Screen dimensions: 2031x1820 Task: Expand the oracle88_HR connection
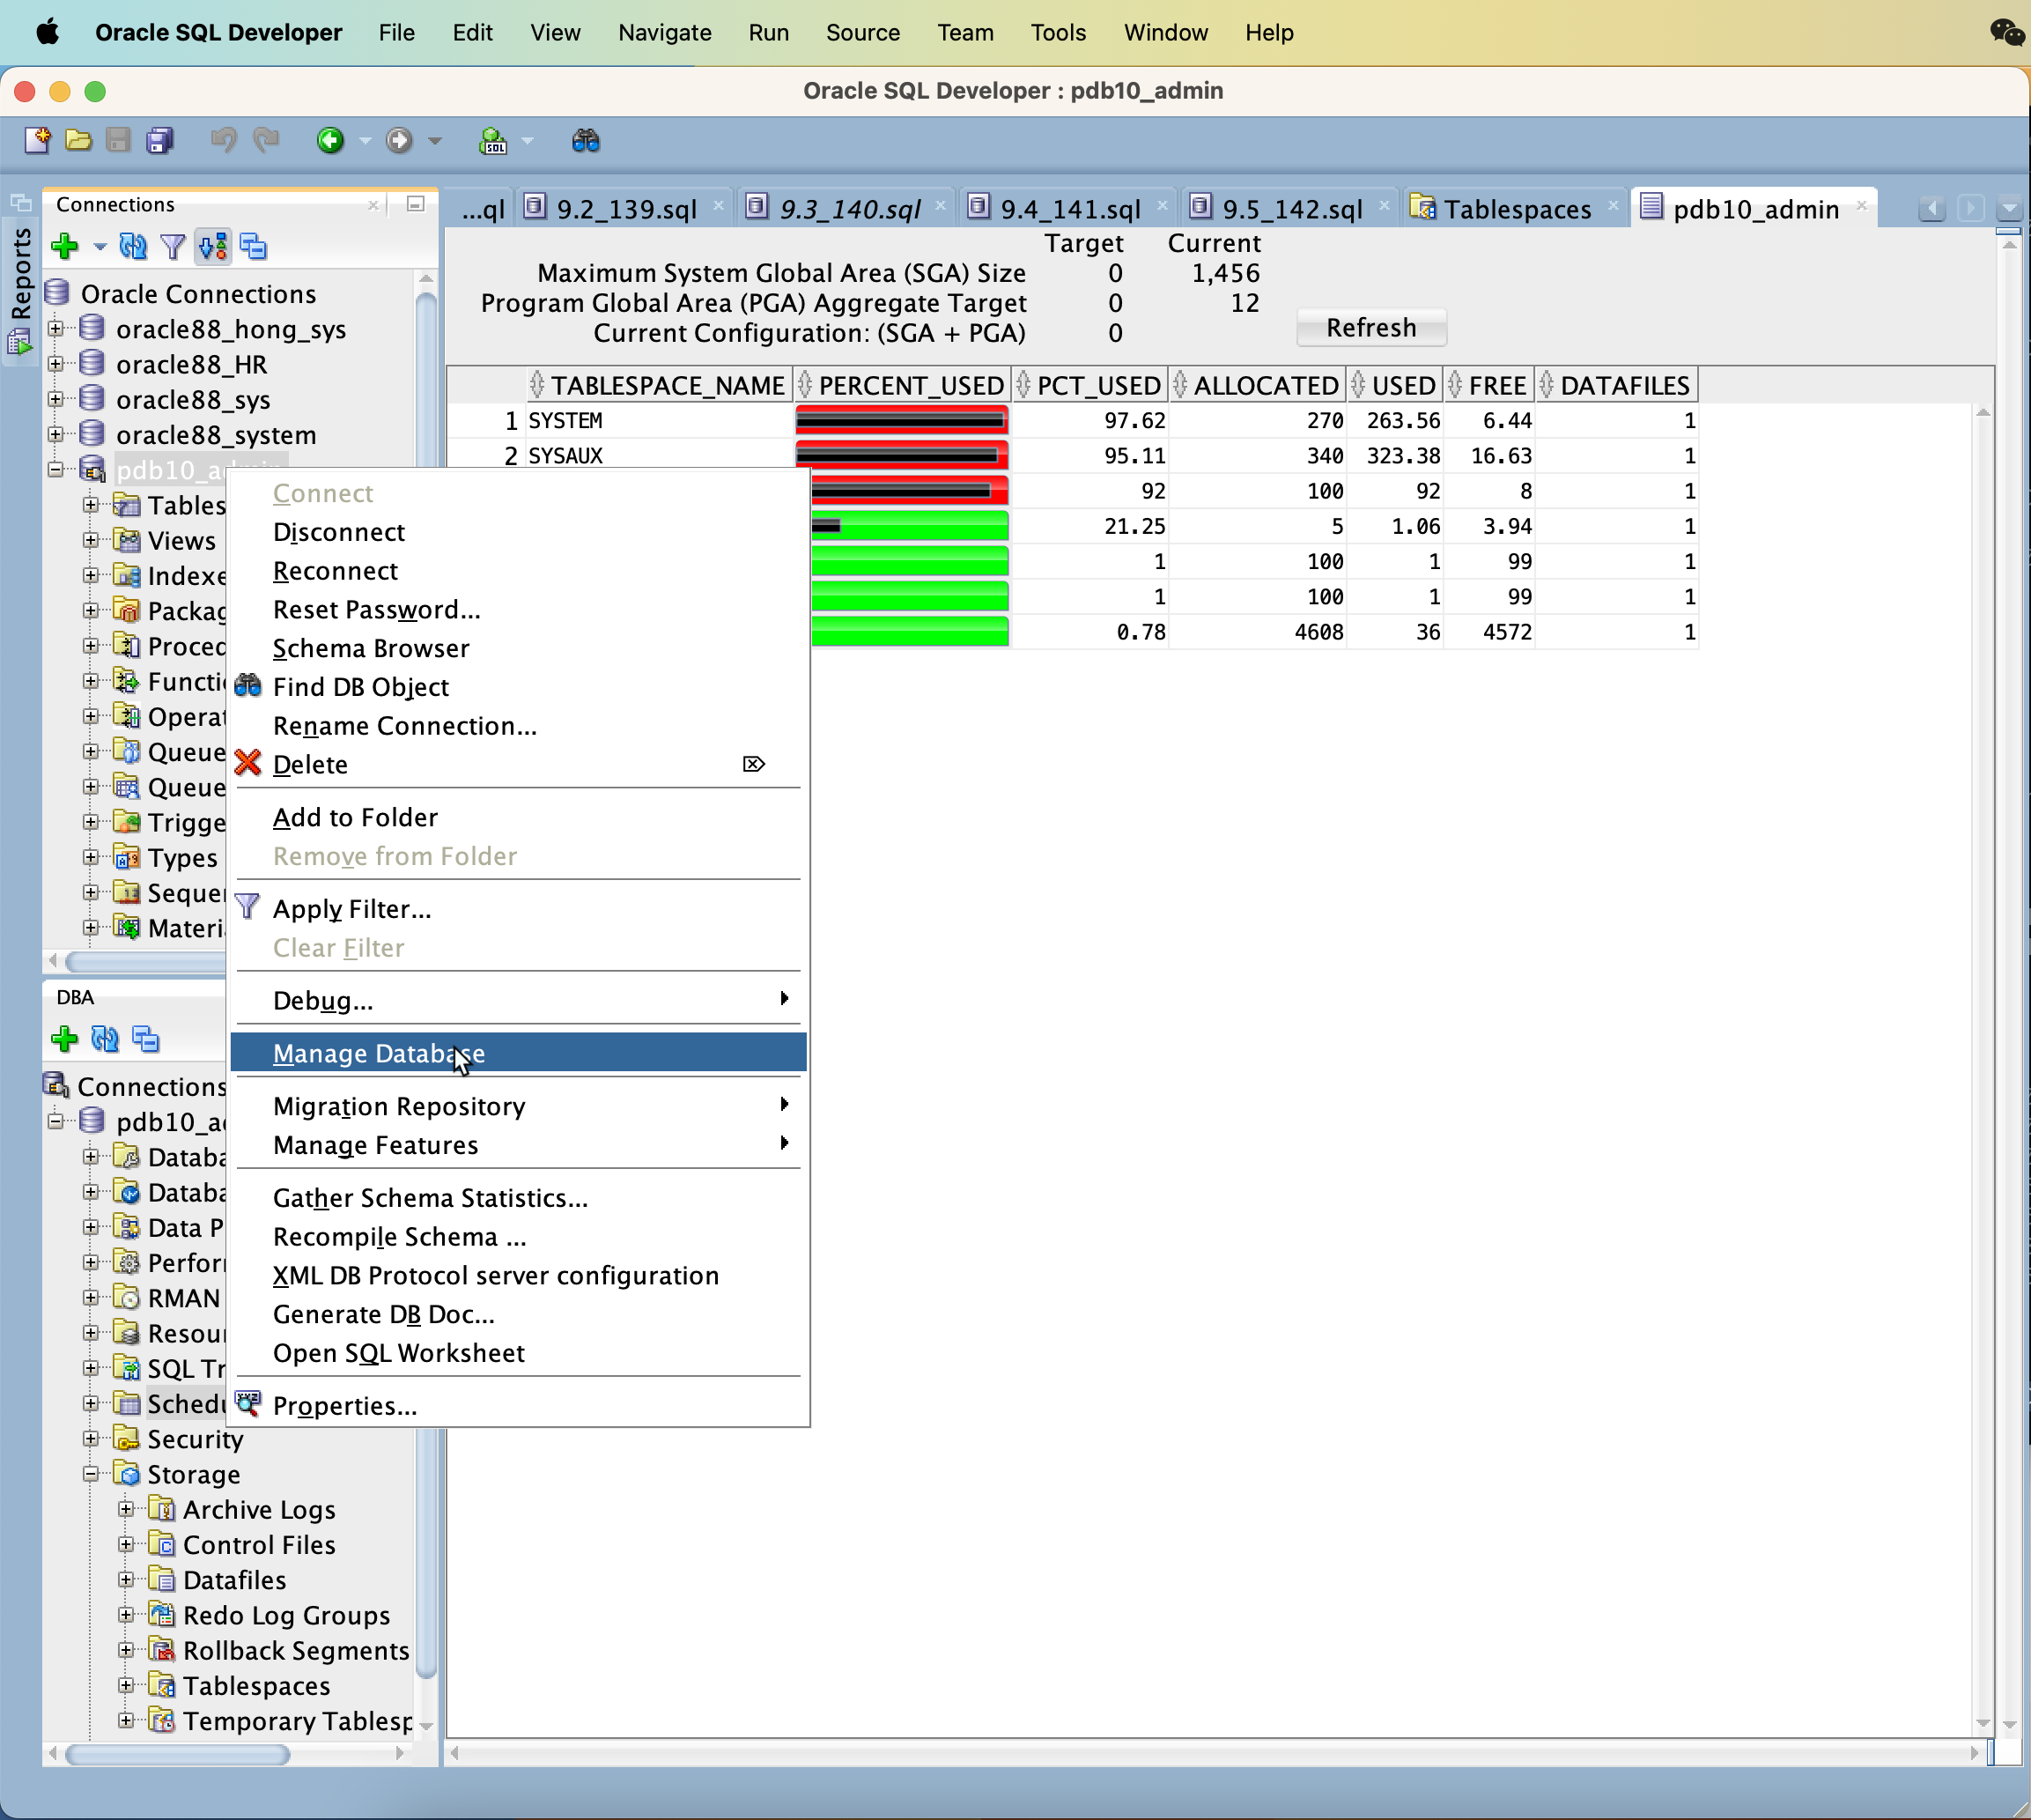[x=56, y=363]
